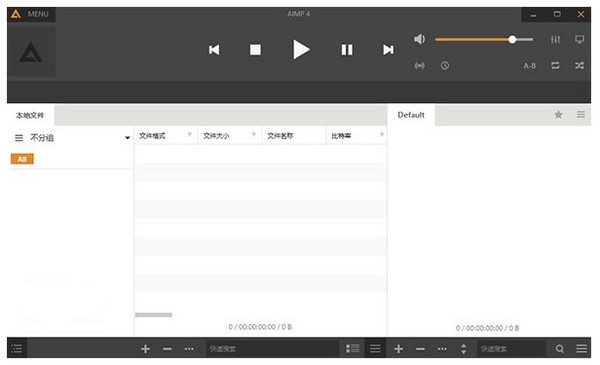Remove library items with minus icon
This screenshot has height=365, width=600.
[x=167, y=349]
